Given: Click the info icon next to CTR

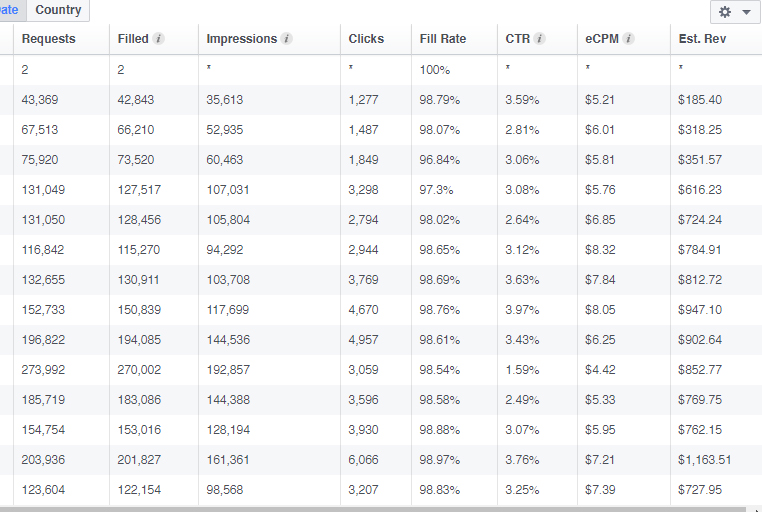Looking at the screenshot, I should 539,39.
